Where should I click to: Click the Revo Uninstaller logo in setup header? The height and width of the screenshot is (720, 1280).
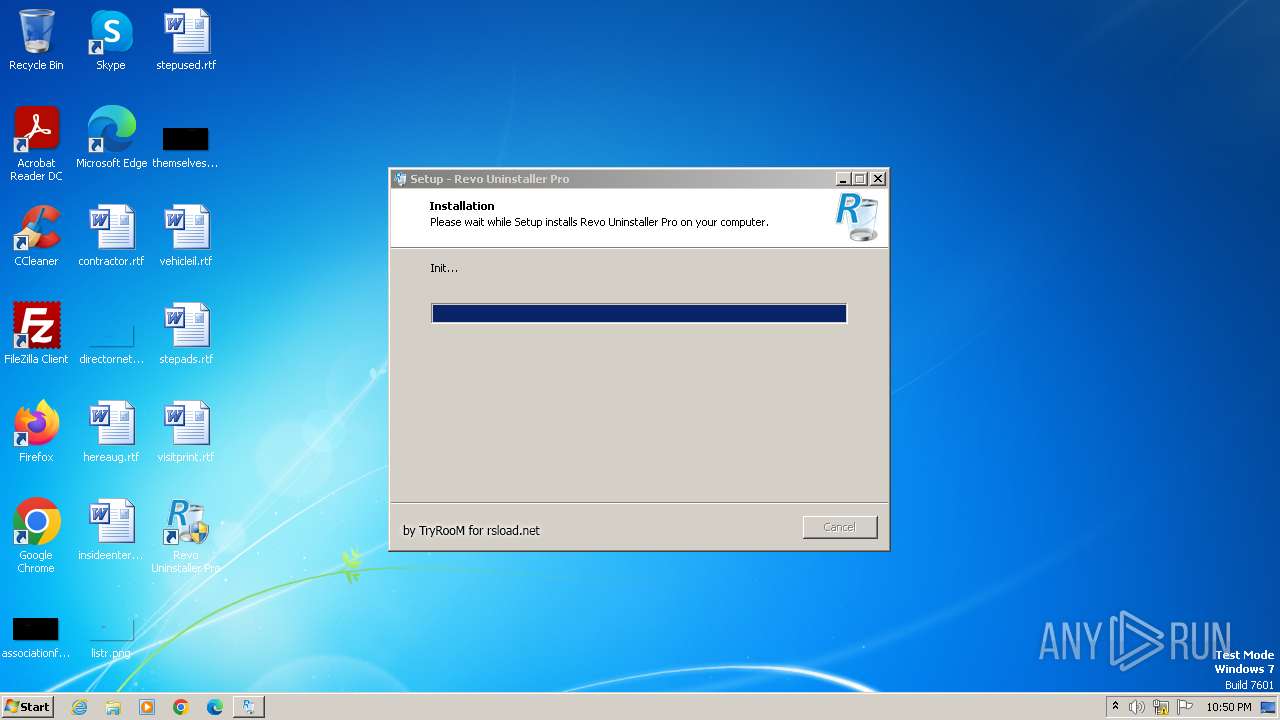856,218
